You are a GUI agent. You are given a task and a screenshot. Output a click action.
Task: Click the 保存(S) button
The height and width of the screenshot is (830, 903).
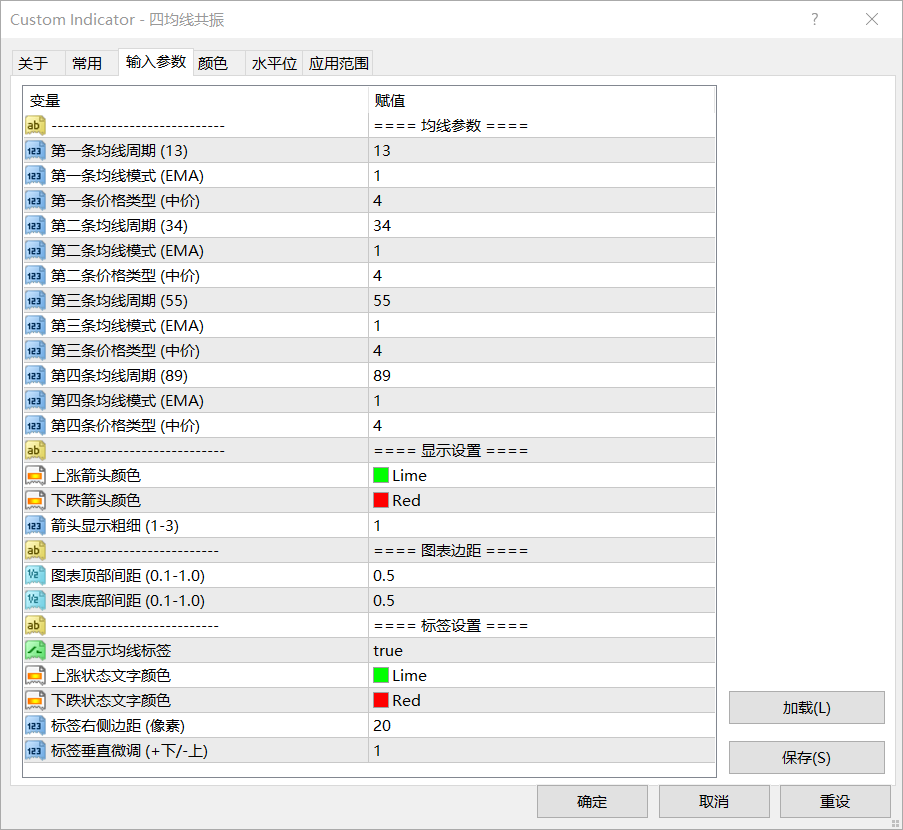click(806, 757)
